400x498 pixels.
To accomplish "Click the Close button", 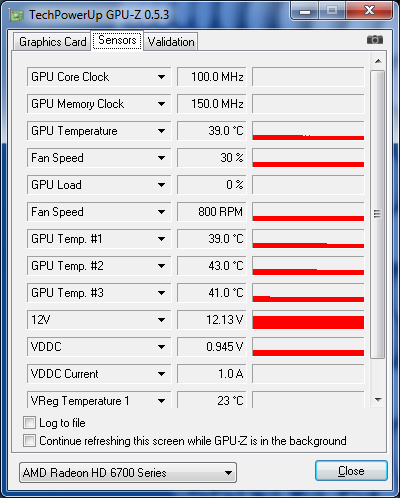I will (x=351, y=471).
